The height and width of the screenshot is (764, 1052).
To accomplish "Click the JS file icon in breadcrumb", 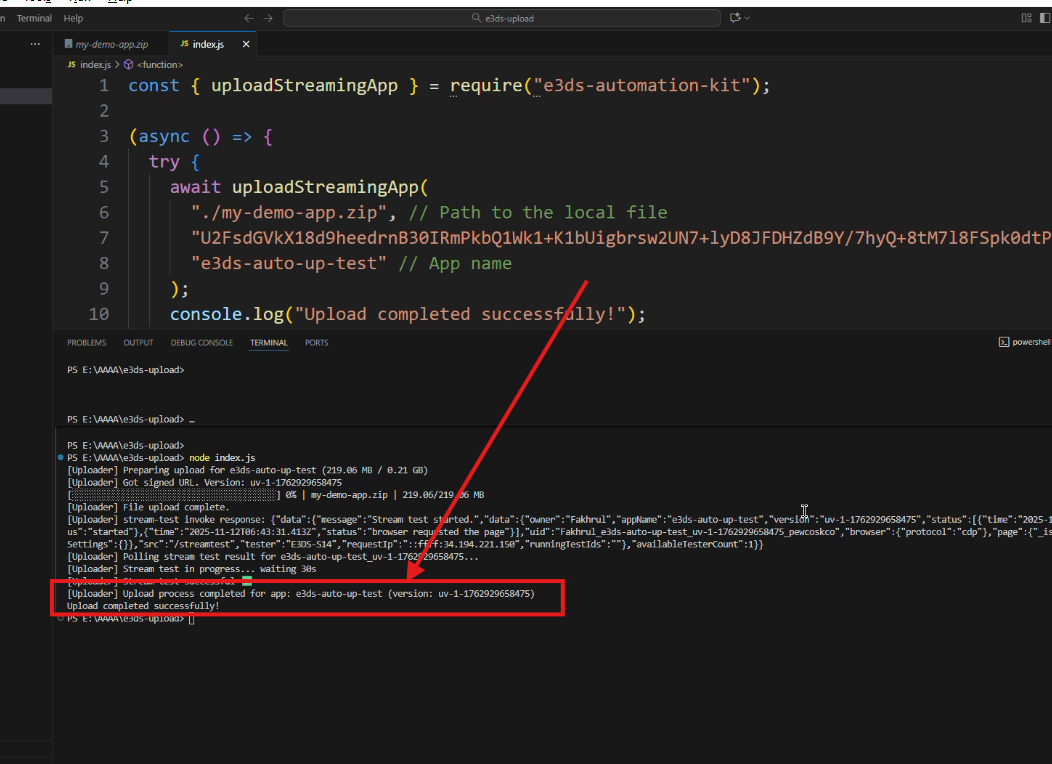I will click(71, 64).
